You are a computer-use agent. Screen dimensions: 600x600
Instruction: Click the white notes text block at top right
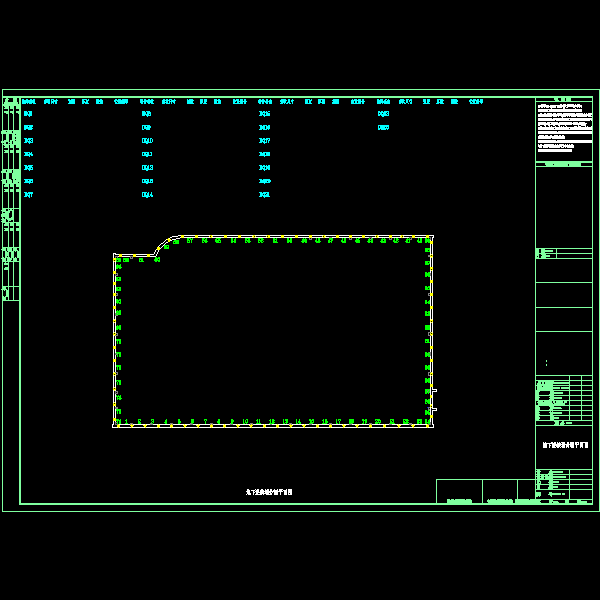tap(564, 127)
